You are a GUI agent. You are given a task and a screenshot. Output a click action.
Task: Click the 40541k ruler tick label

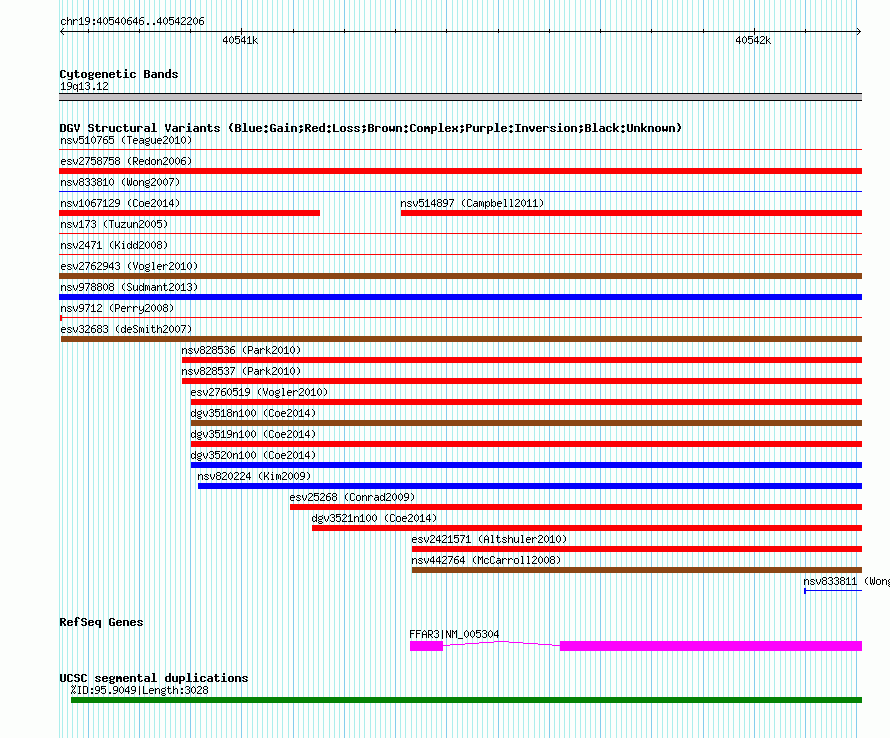point(240,40)
